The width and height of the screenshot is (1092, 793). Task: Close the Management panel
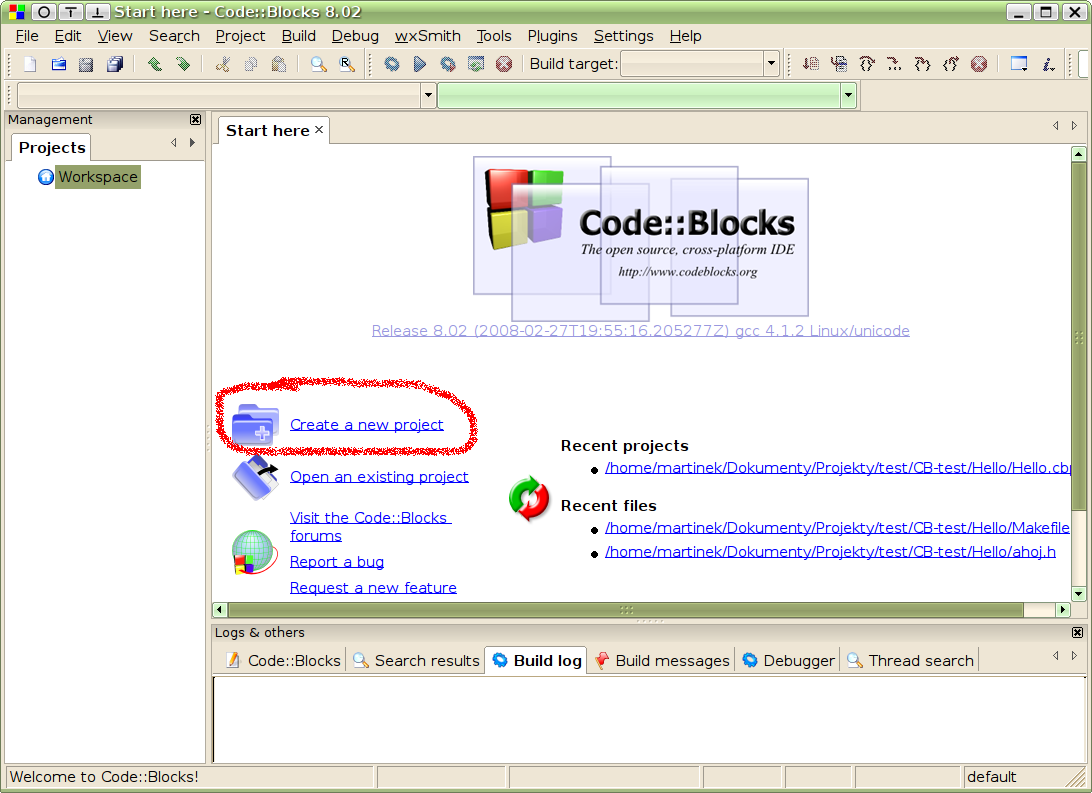(x=196, y=120)
